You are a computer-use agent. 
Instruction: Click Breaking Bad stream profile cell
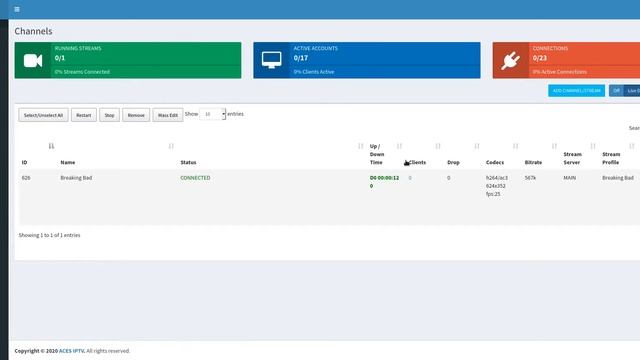[618, 178]
